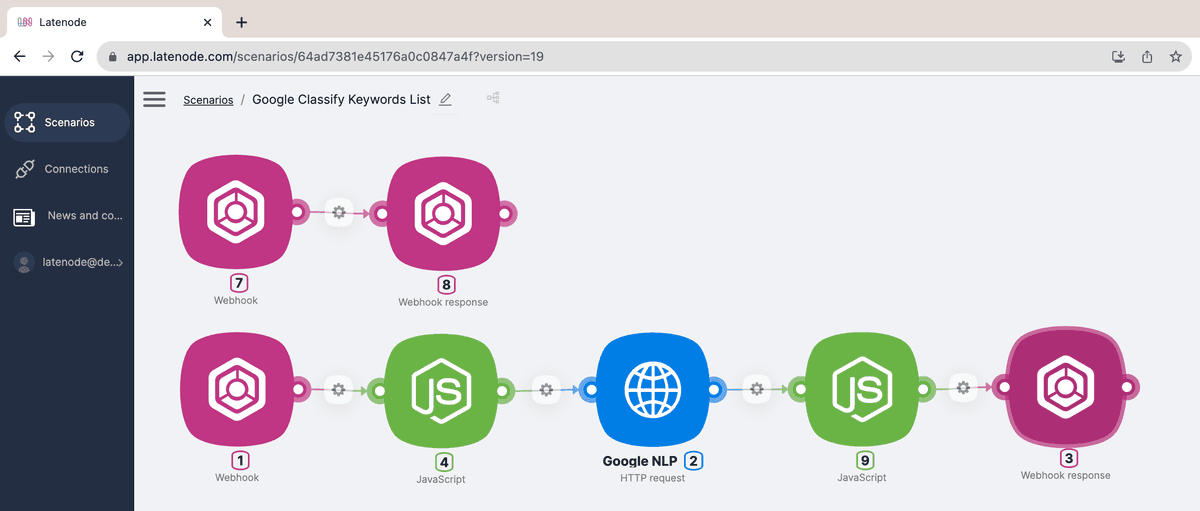Go to Scenarios in the sidebar

tap(67, 122)
